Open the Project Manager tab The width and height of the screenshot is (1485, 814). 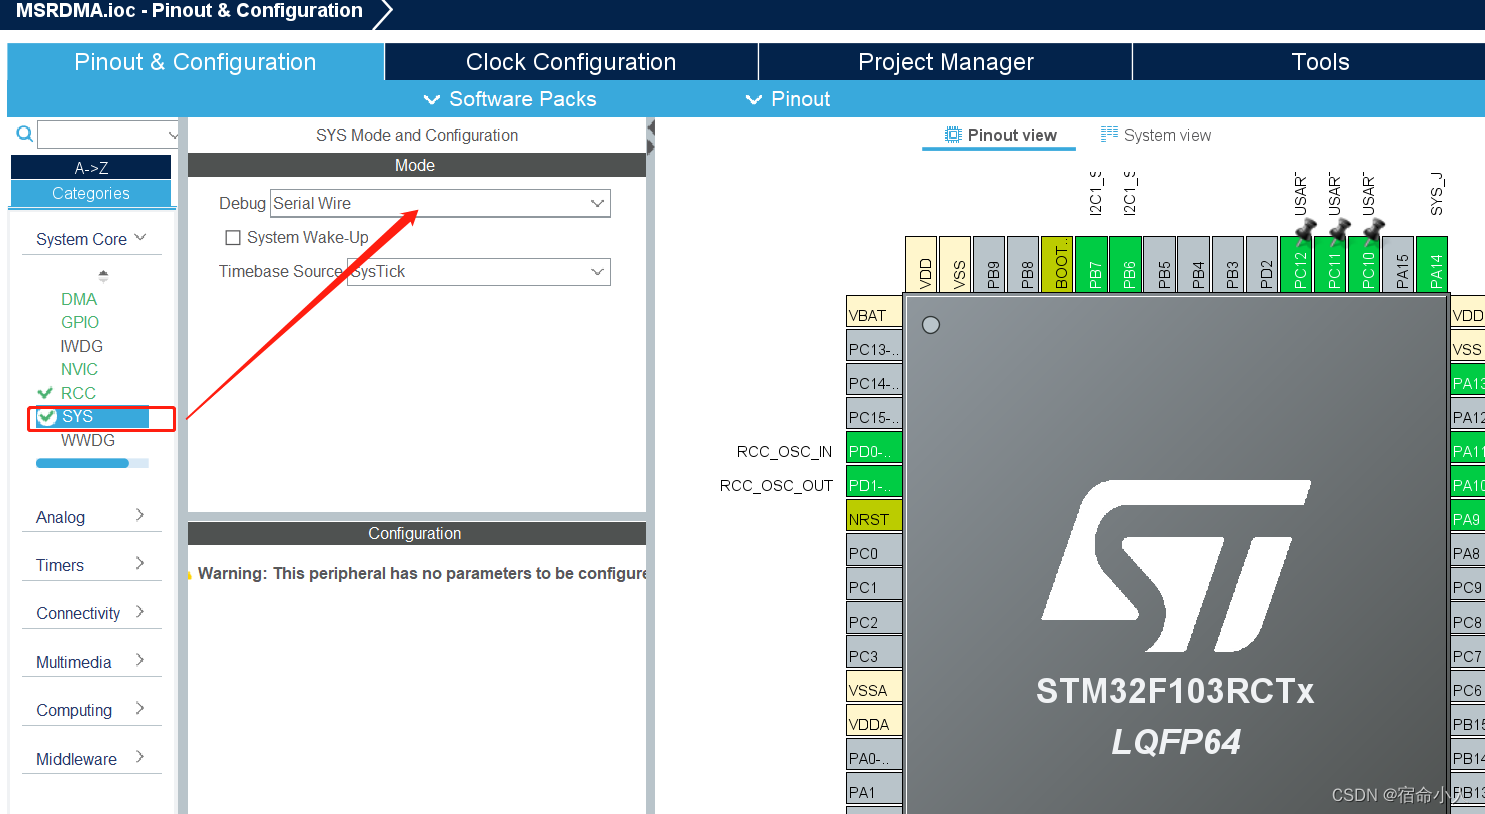click(x=945, y=61)
